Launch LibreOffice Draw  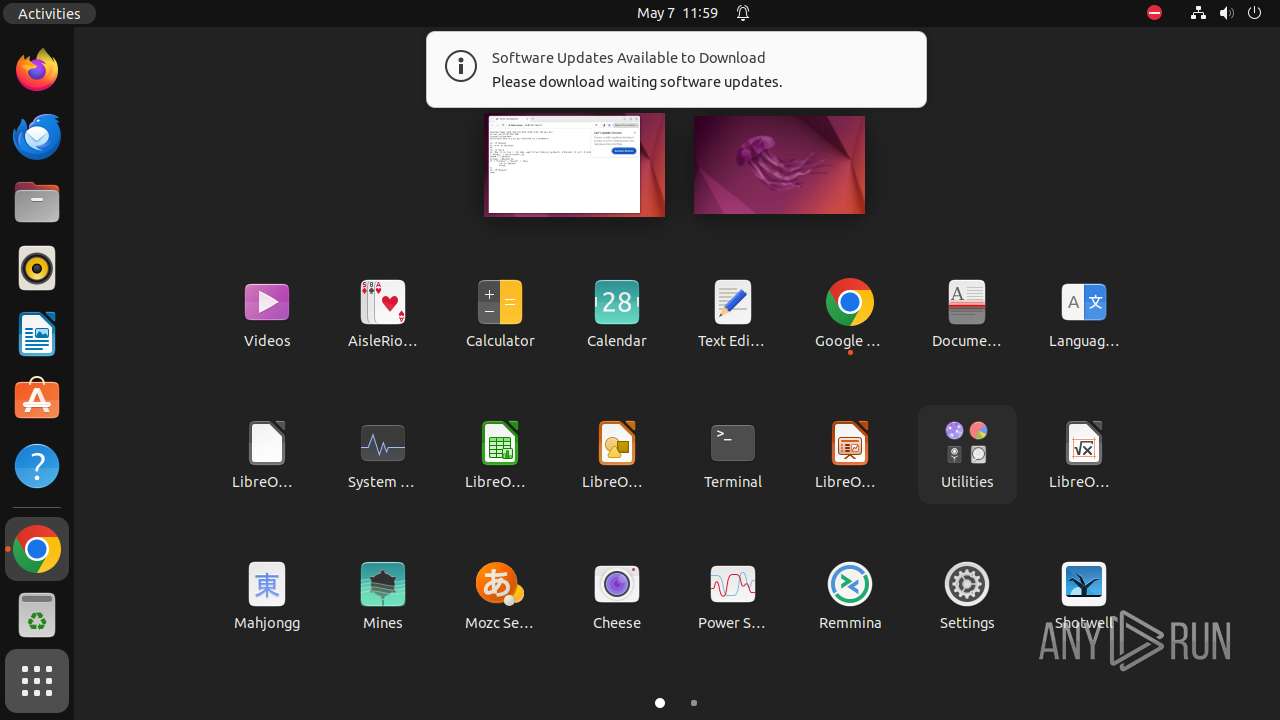click(x=617, y=455)
